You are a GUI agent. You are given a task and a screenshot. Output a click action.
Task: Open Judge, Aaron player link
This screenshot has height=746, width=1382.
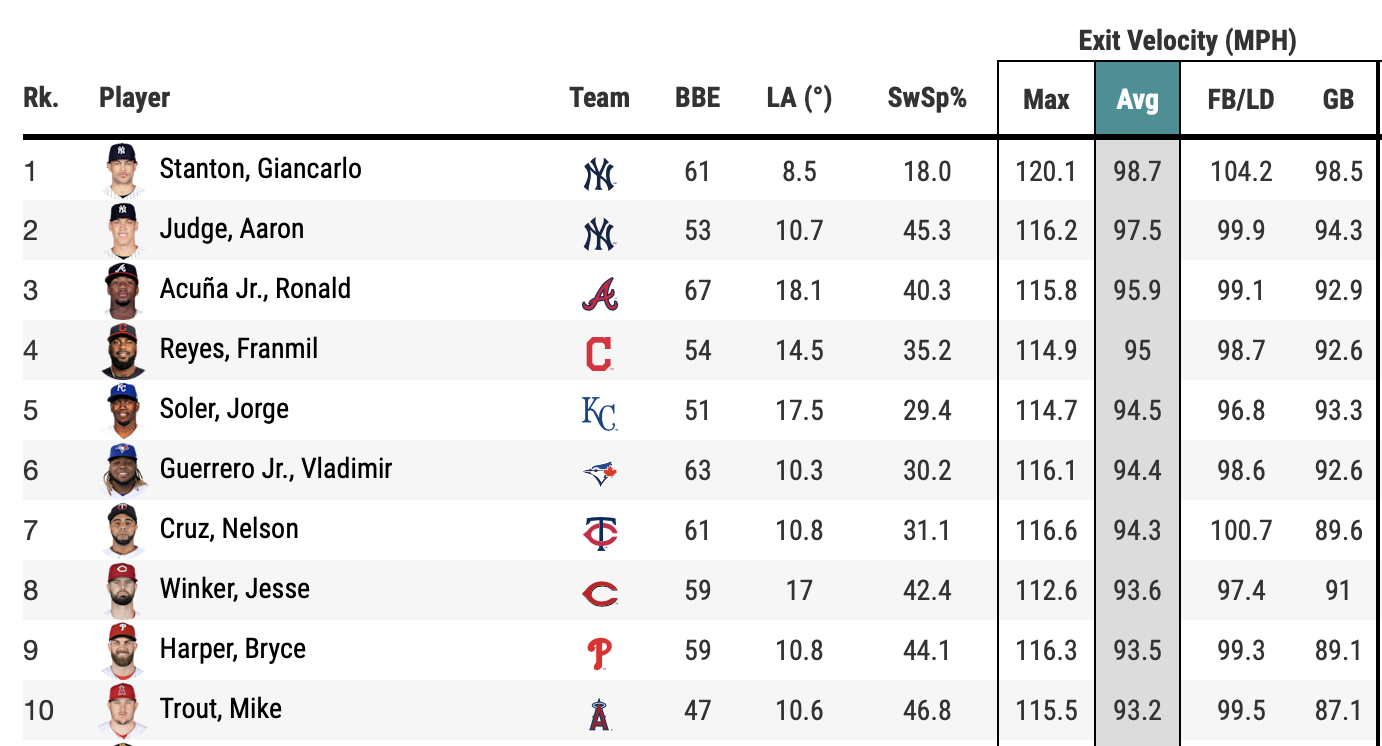tap(231, 229)
